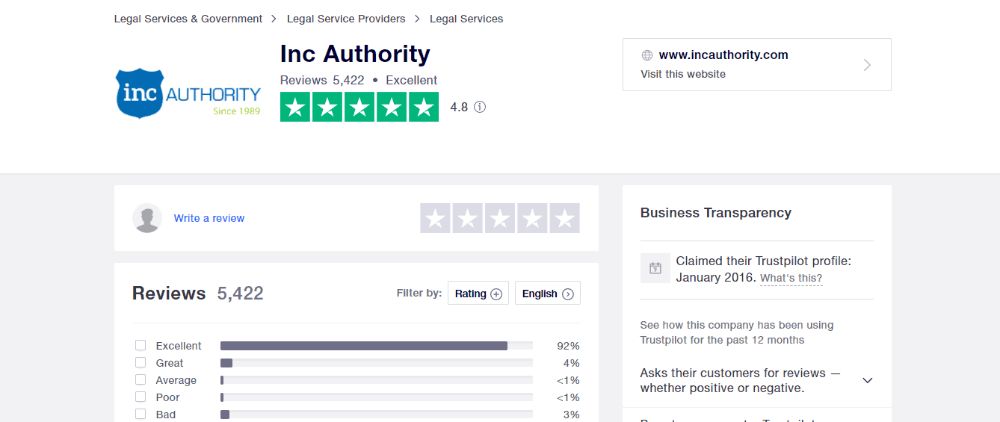Click the 4.8 score text

point(459,107)
